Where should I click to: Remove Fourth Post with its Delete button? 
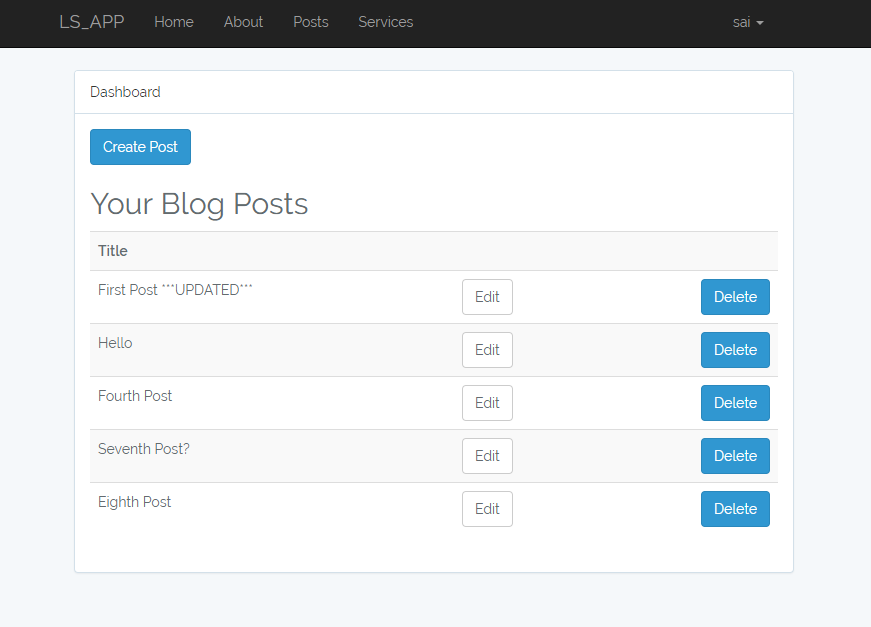[735, 403]
